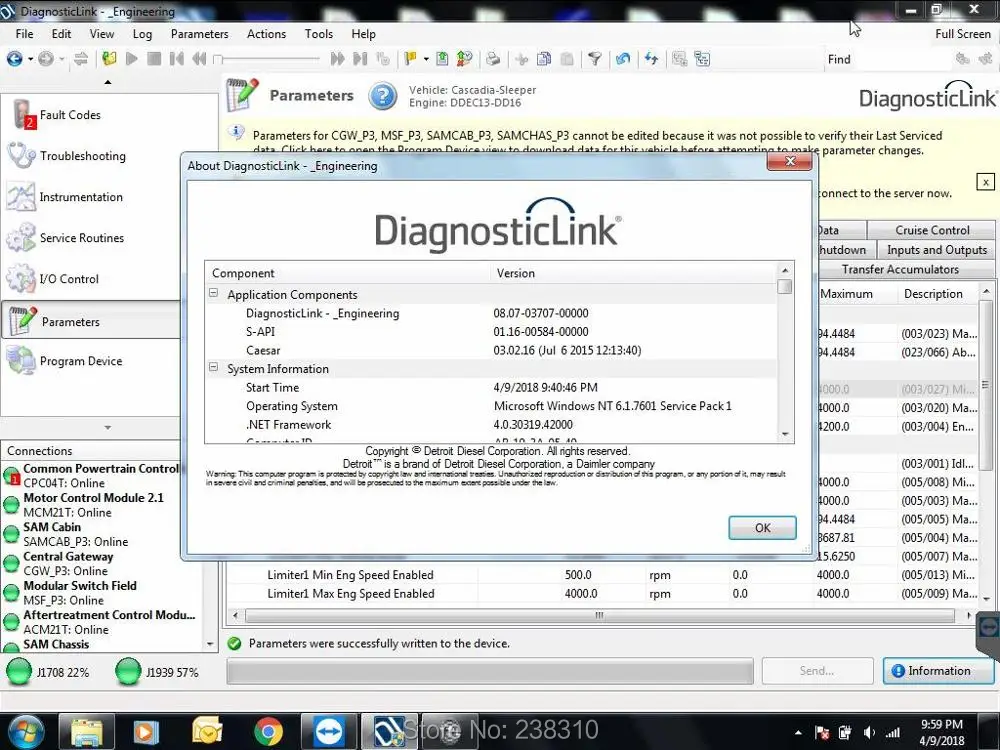Select the Cruise Control tab
The image size is (1000, 750).
[932, 230]
